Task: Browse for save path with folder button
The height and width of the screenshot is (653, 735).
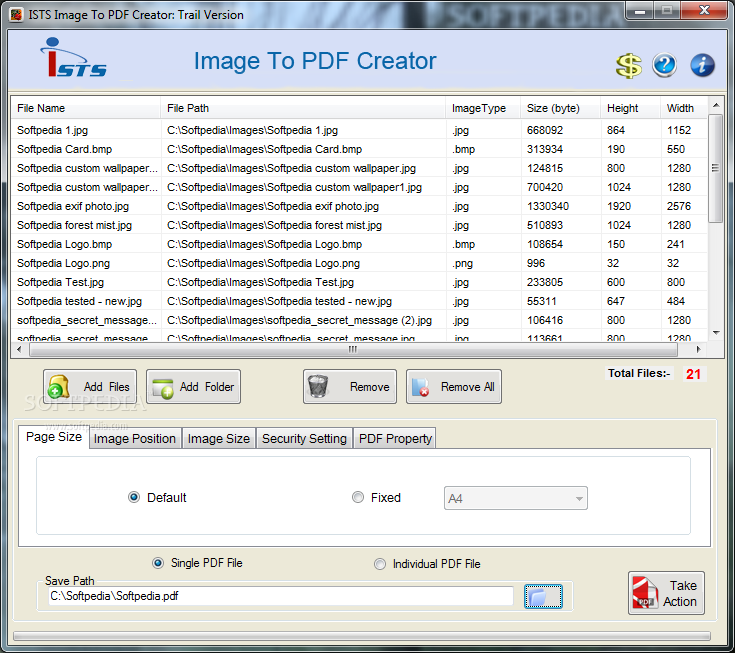Action: pos(543,597)
